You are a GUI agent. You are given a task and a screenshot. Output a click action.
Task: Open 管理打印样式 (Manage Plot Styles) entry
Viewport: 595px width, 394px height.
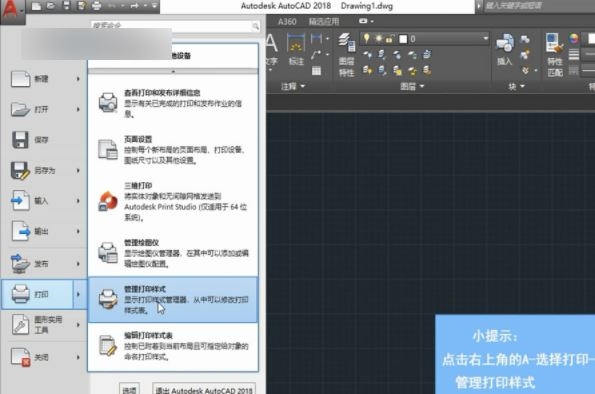(x=173, y=299)
